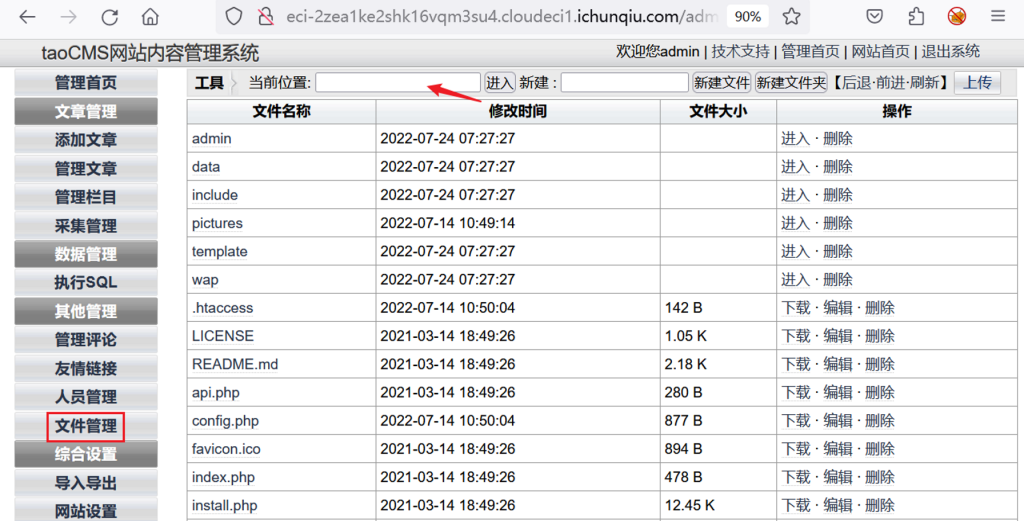1024x521 pixels.
Task: Click the insecure connection padlock icon
Action: point(266,17)
